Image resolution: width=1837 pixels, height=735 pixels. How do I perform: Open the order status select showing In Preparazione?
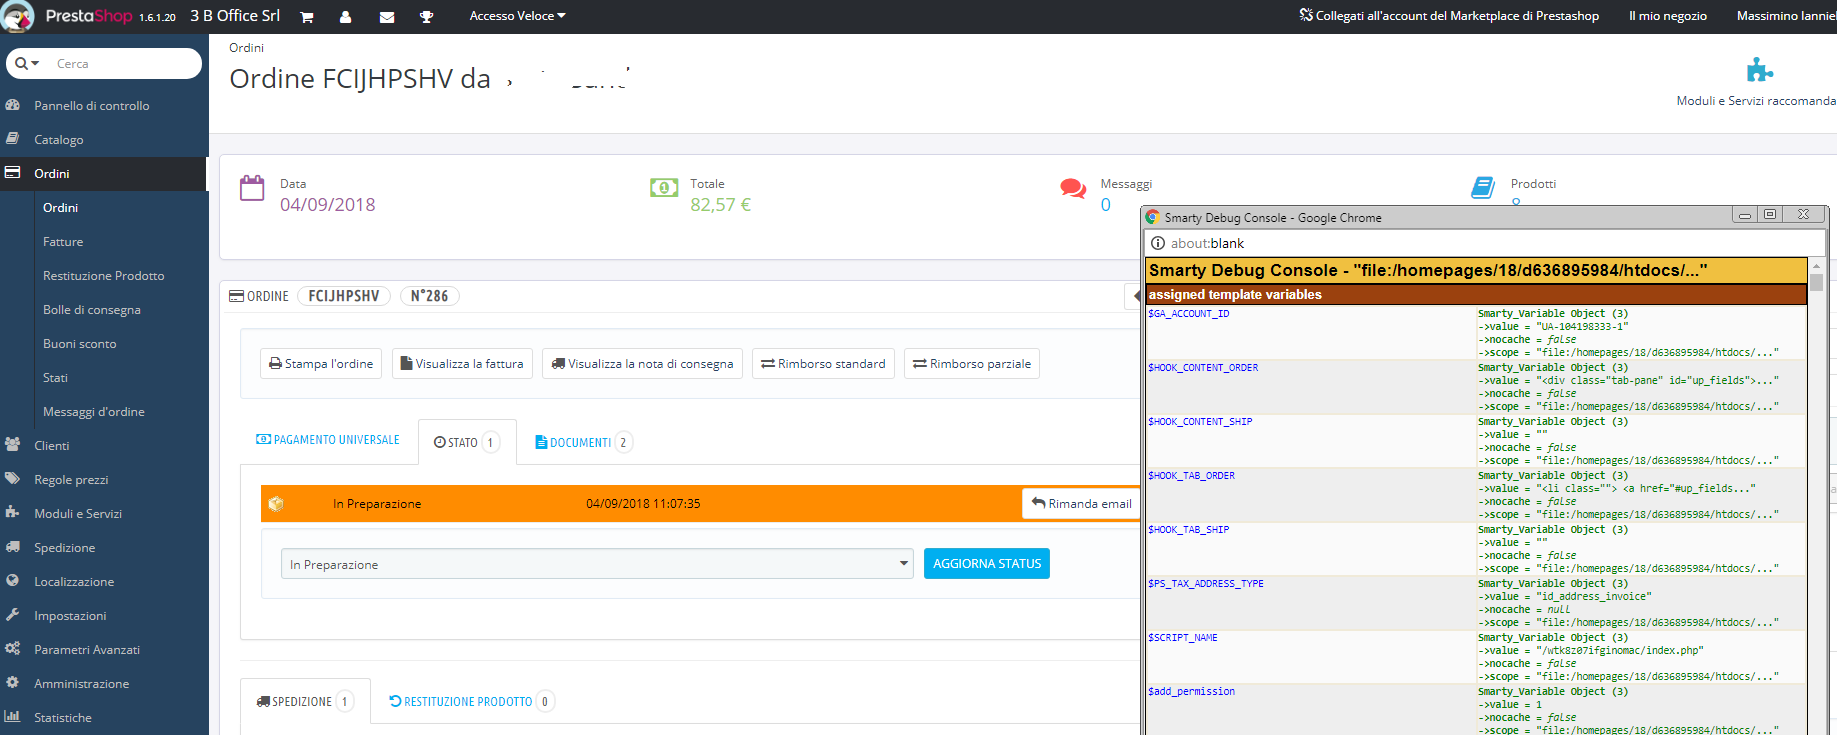pos(597,564)
